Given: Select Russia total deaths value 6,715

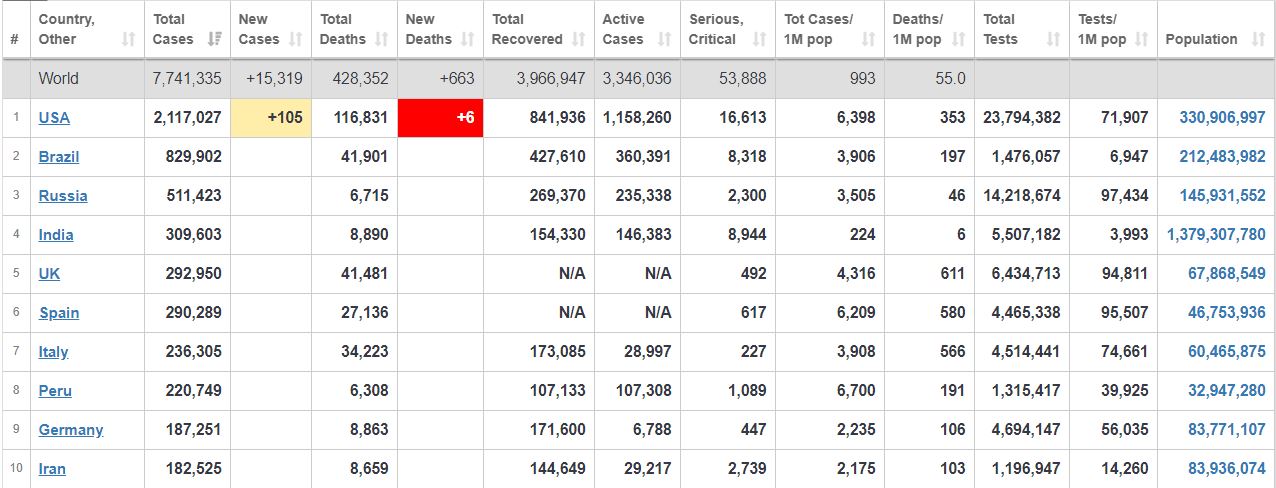Looking at the screenshot, I should pyautogui.click(x=368, y=195).
